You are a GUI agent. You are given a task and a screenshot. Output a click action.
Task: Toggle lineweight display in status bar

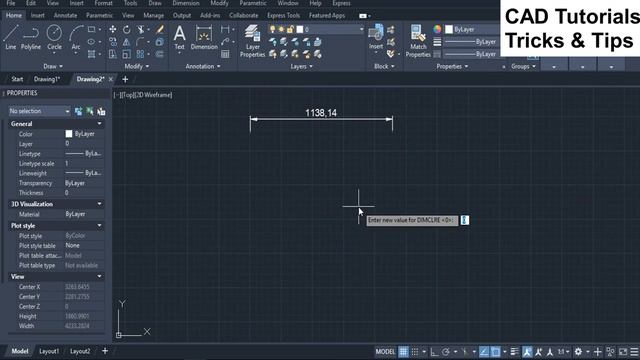click(514, 351)
